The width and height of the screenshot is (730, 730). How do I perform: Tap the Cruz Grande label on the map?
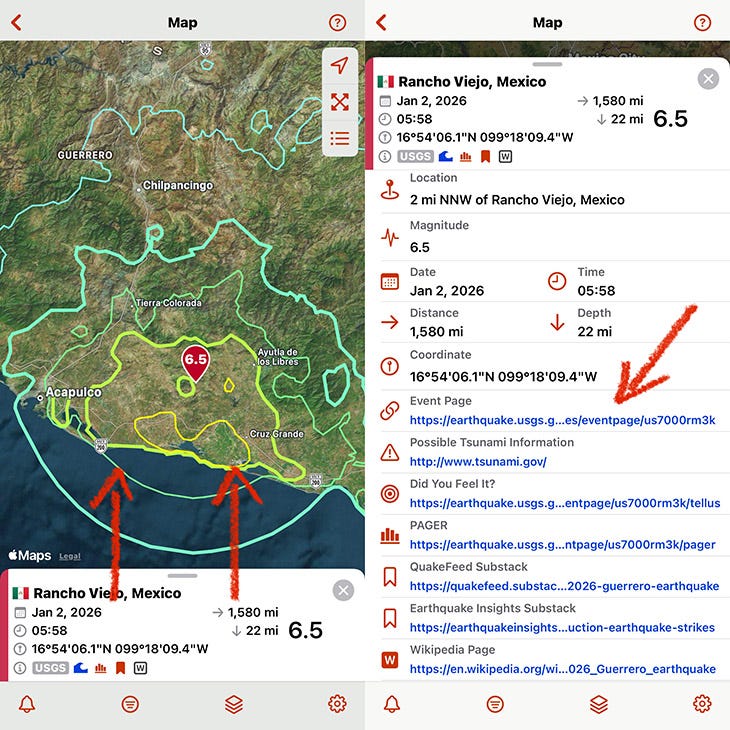coord(277,434)
